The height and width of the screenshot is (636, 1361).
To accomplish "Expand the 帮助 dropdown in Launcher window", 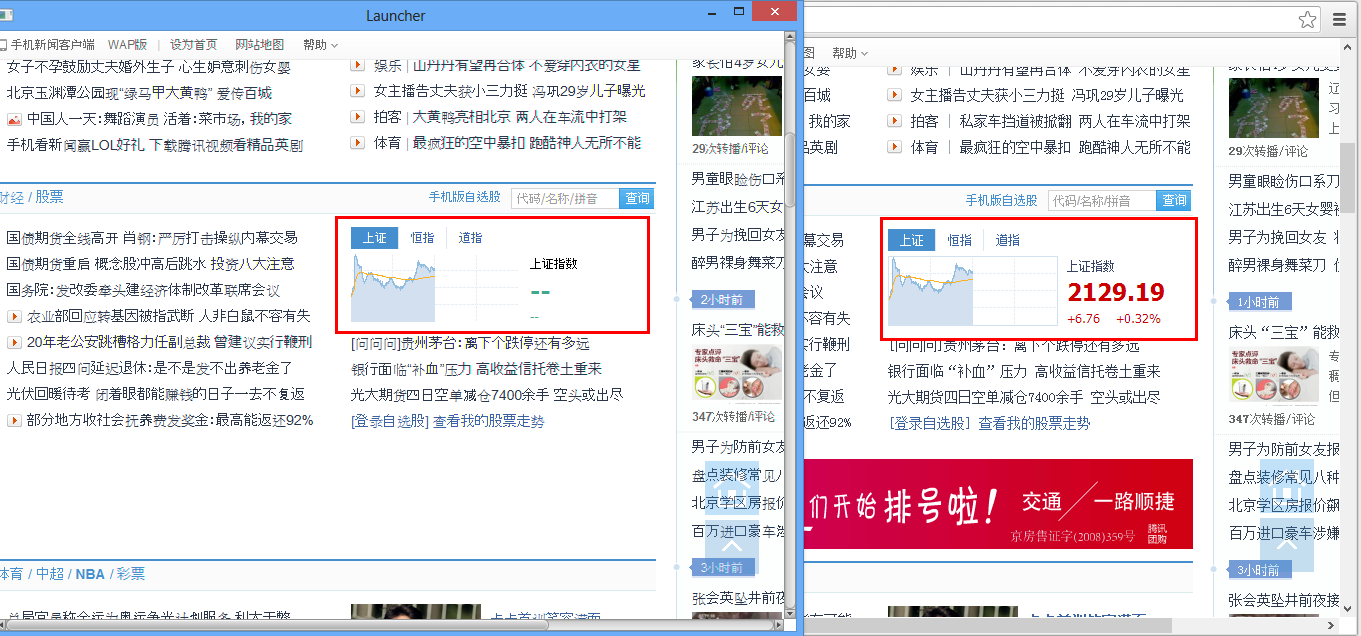I will point(320,45).
